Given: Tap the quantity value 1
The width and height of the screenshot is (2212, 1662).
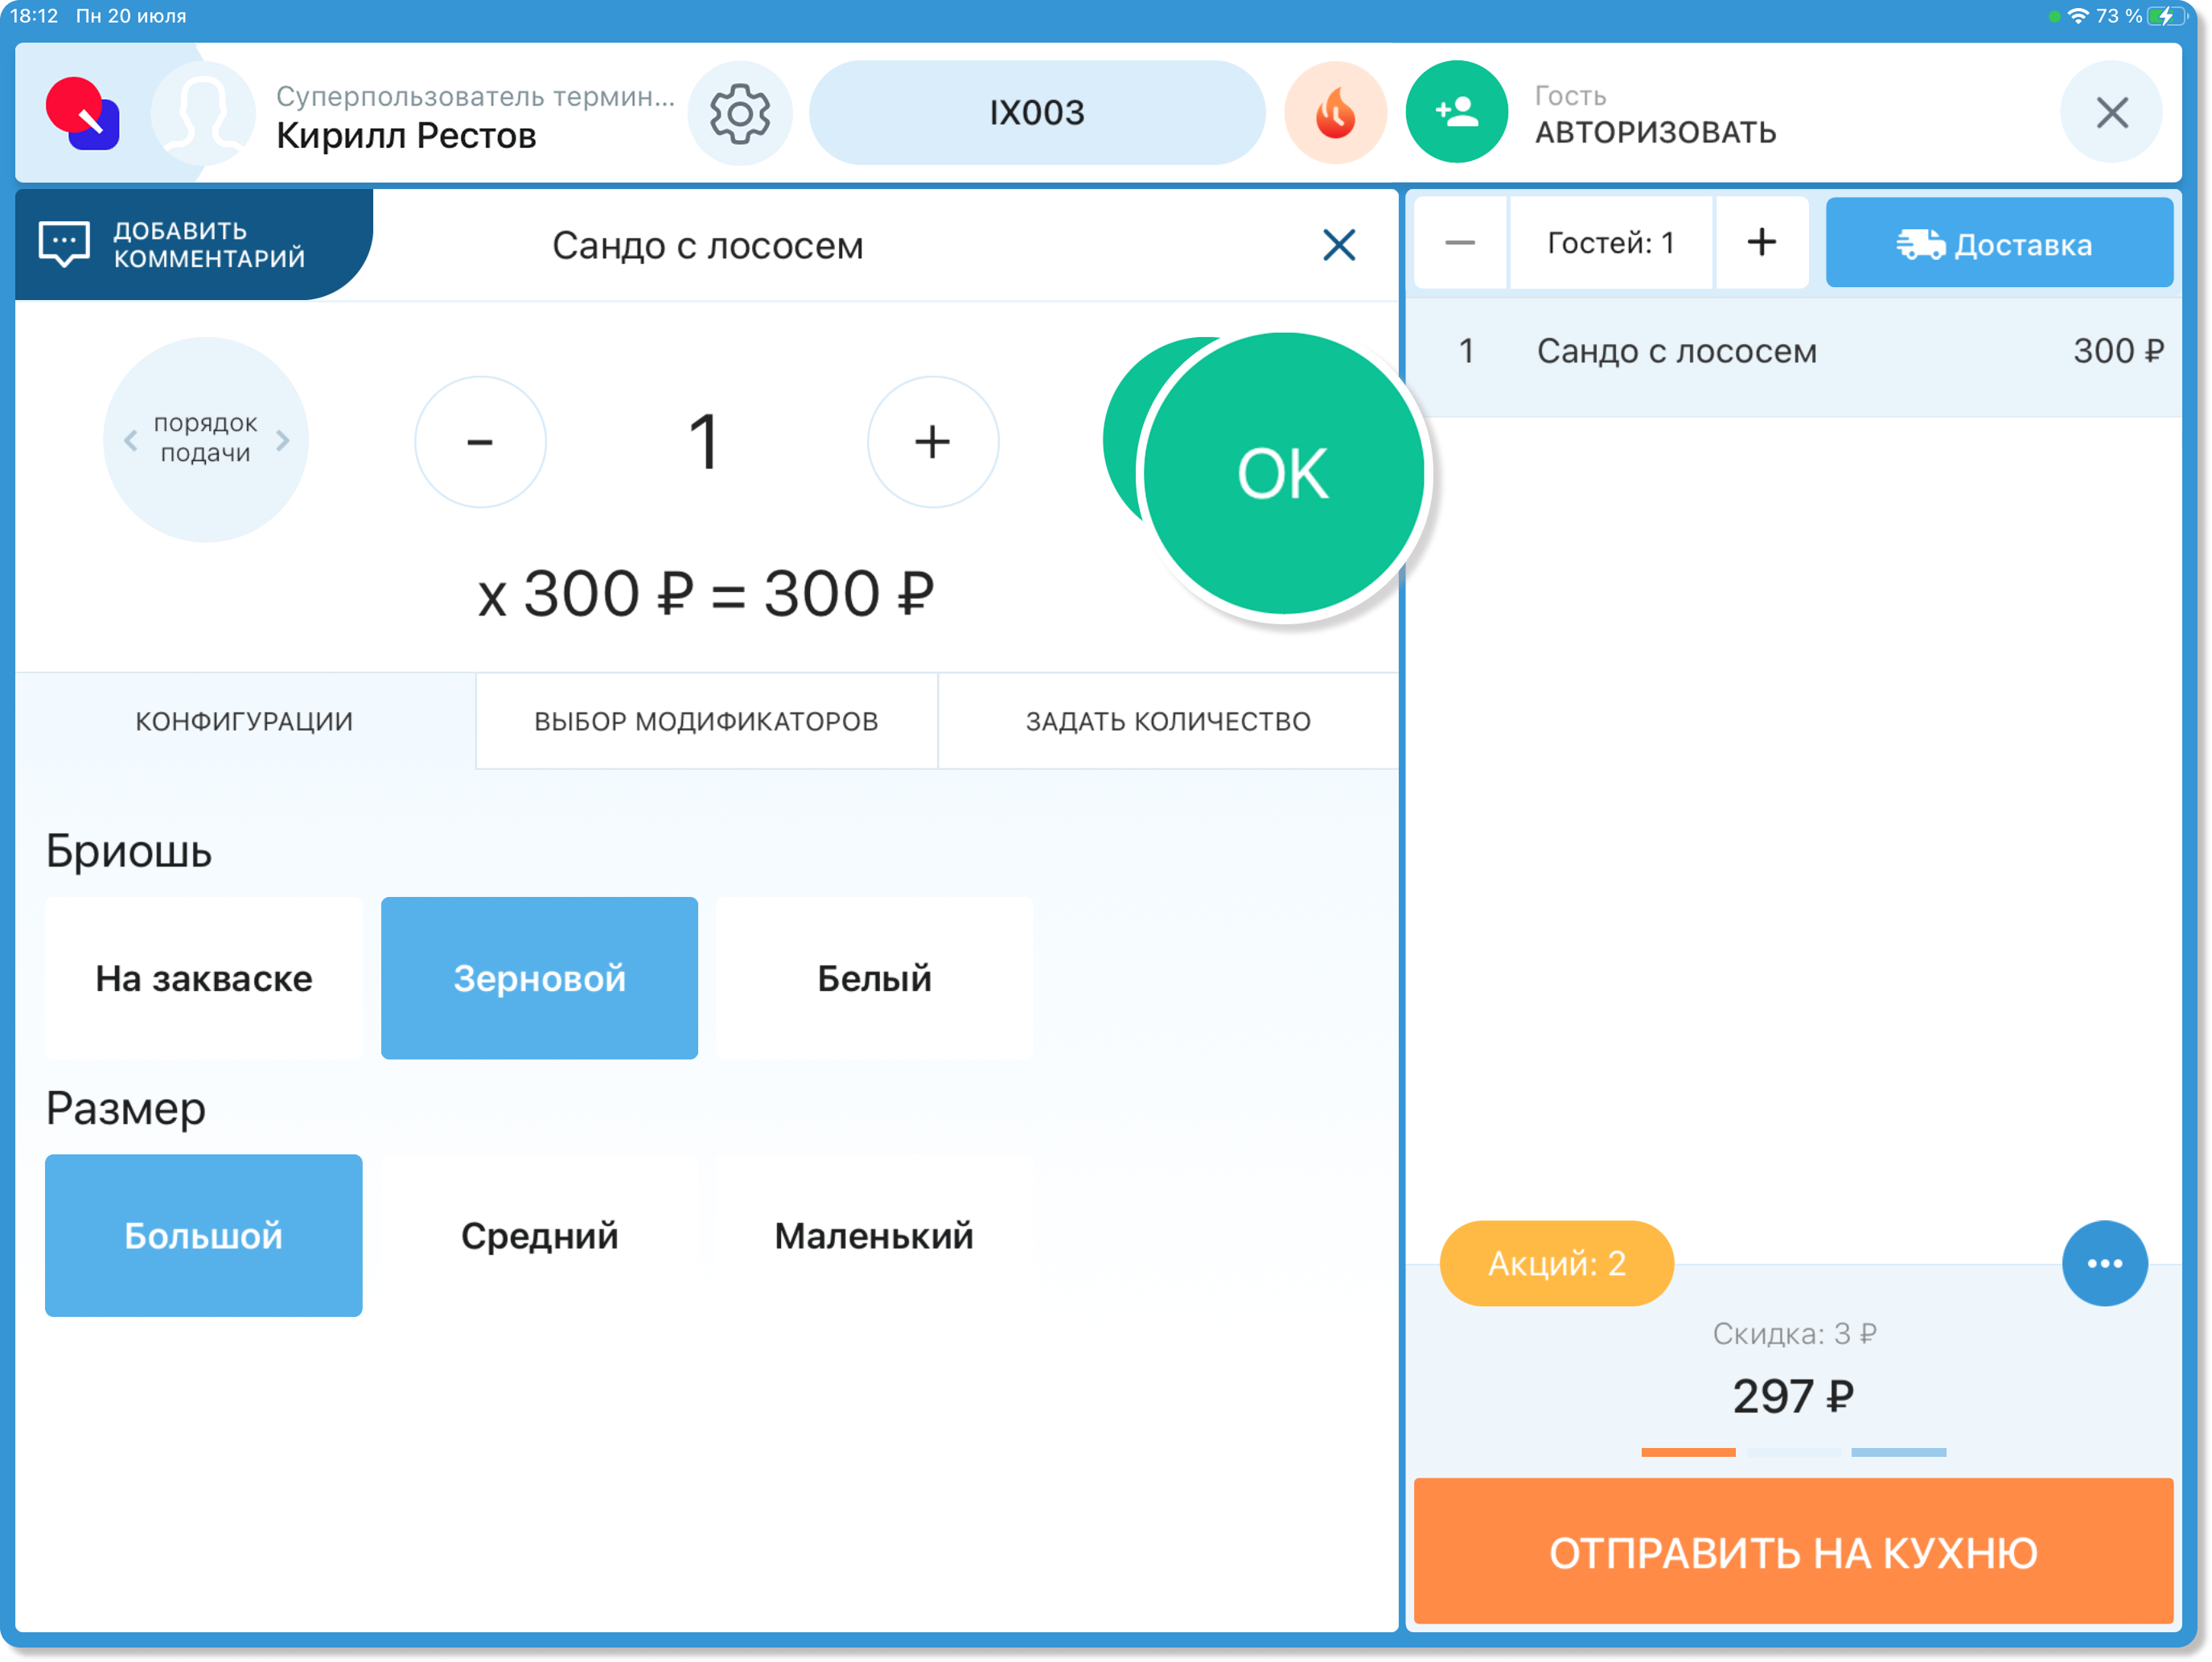Looking at the screenshot, I should [x=705, y=441].
